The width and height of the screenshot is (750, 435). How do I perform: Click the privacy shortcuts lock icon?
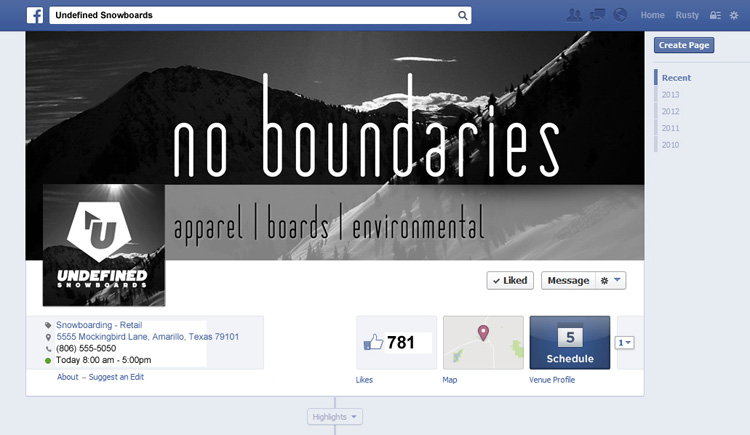point(715,15)
